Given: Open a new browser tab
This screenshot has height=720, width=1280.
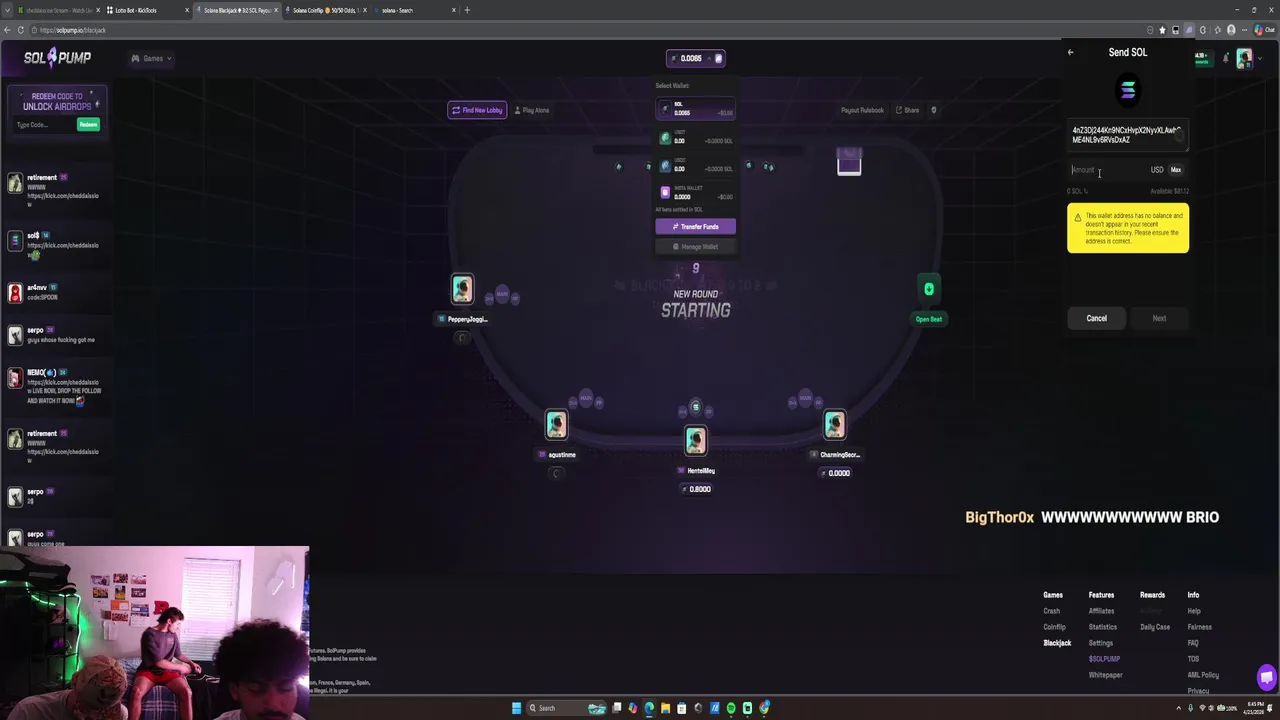Looking at the screenshot, I should pyautogui.click(x=466, y=10).
